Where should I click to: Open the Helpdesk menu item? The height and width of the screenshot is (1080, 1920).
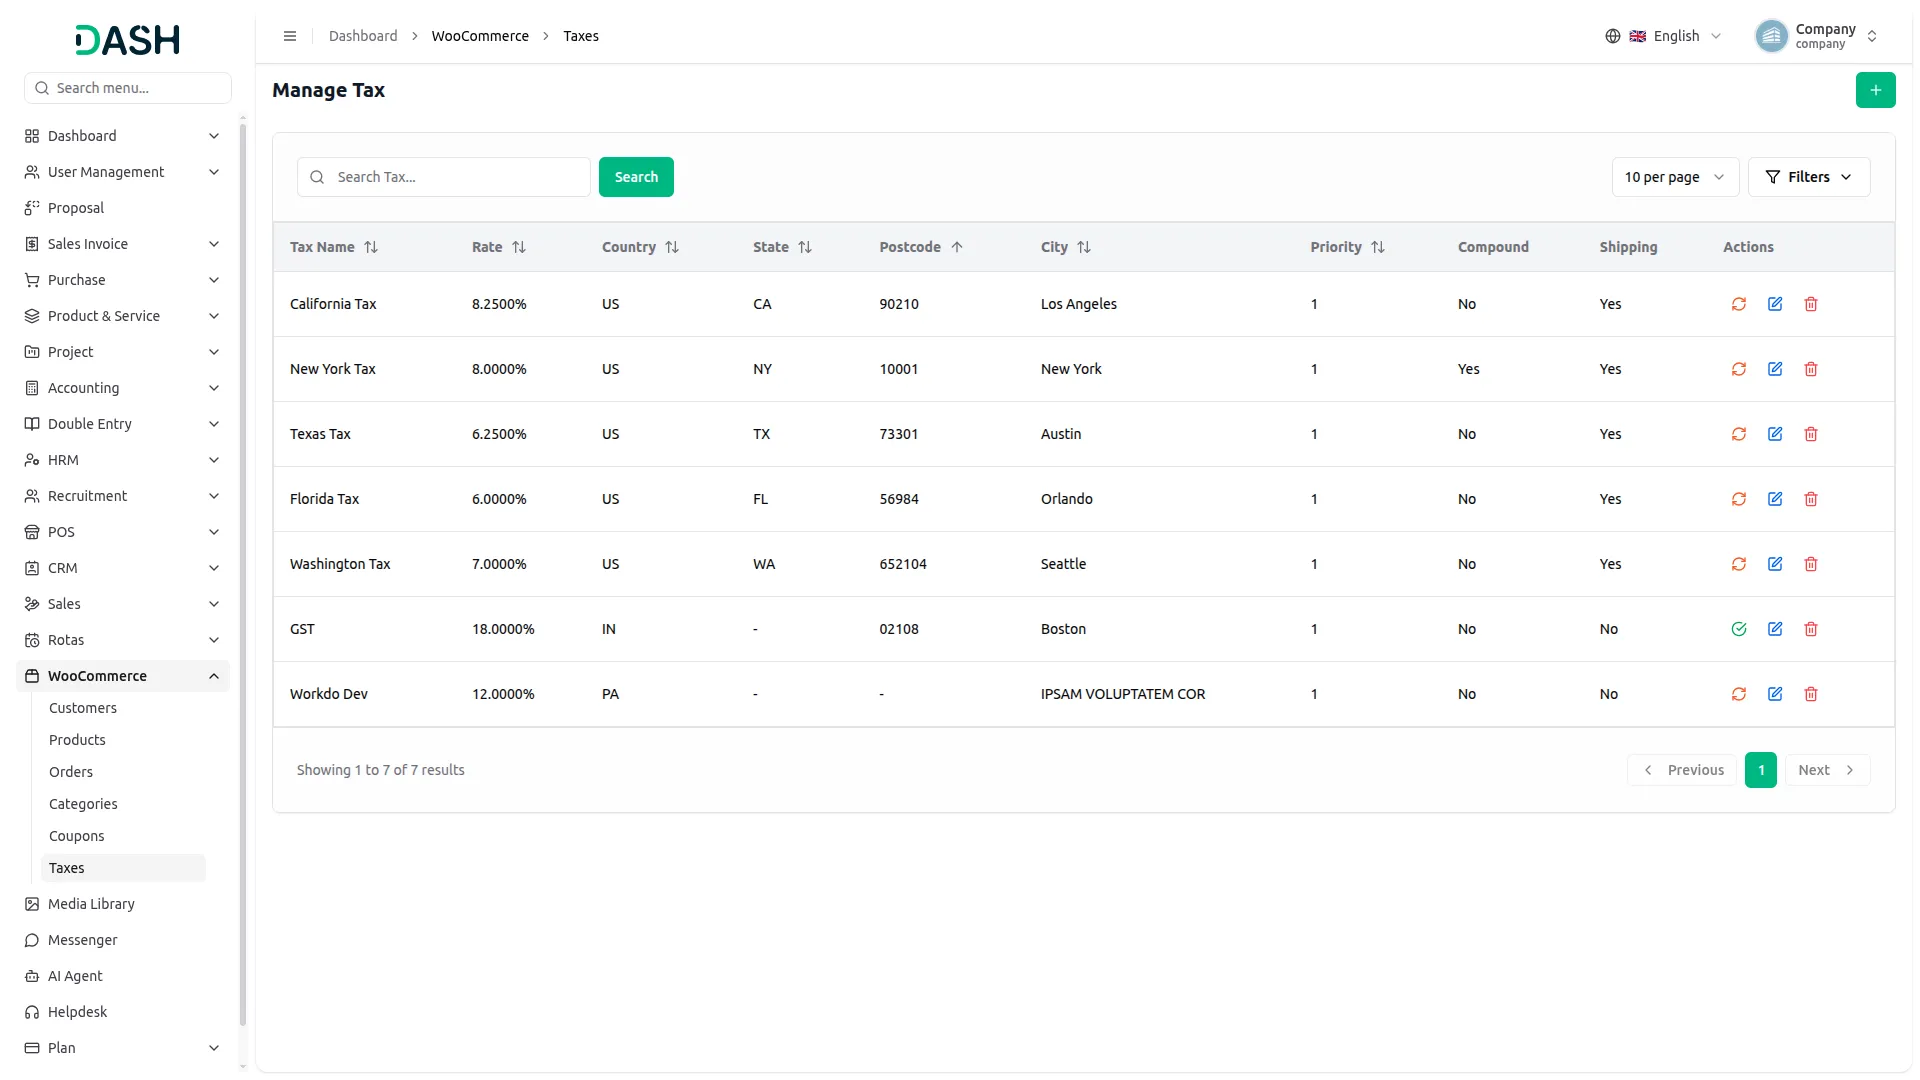click(122, 1012)
